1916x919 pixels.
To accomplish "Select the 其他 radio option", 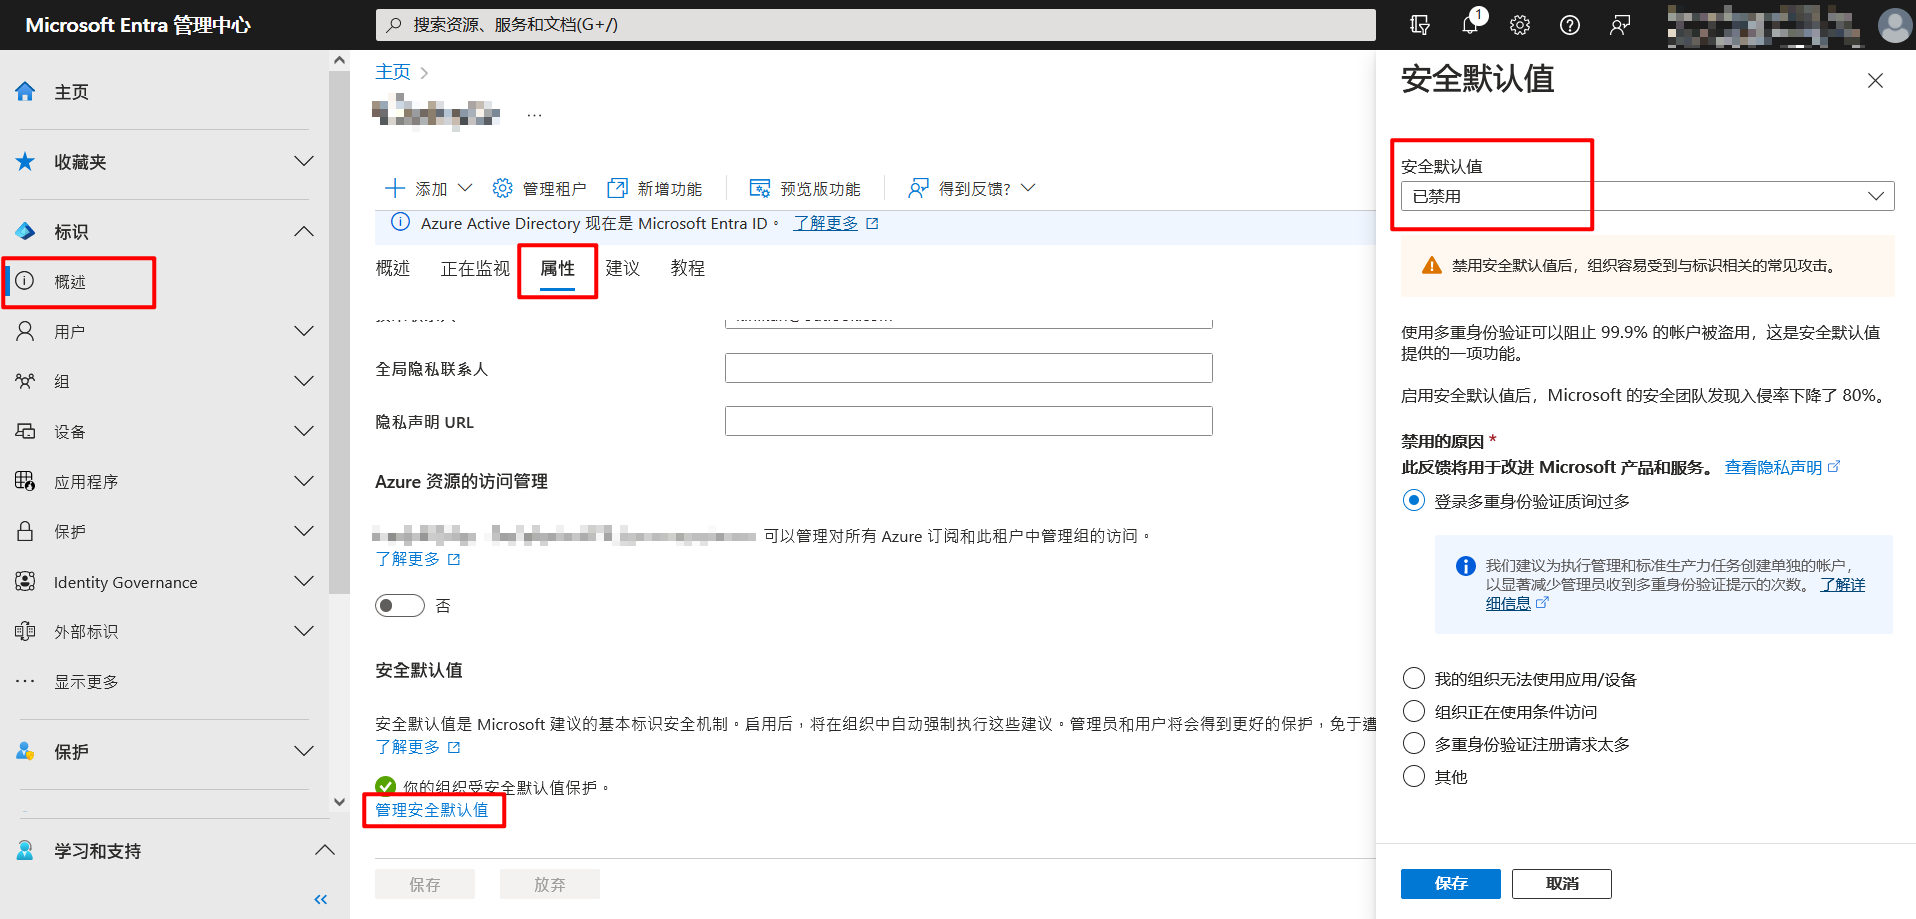I will click(1413, 777).
